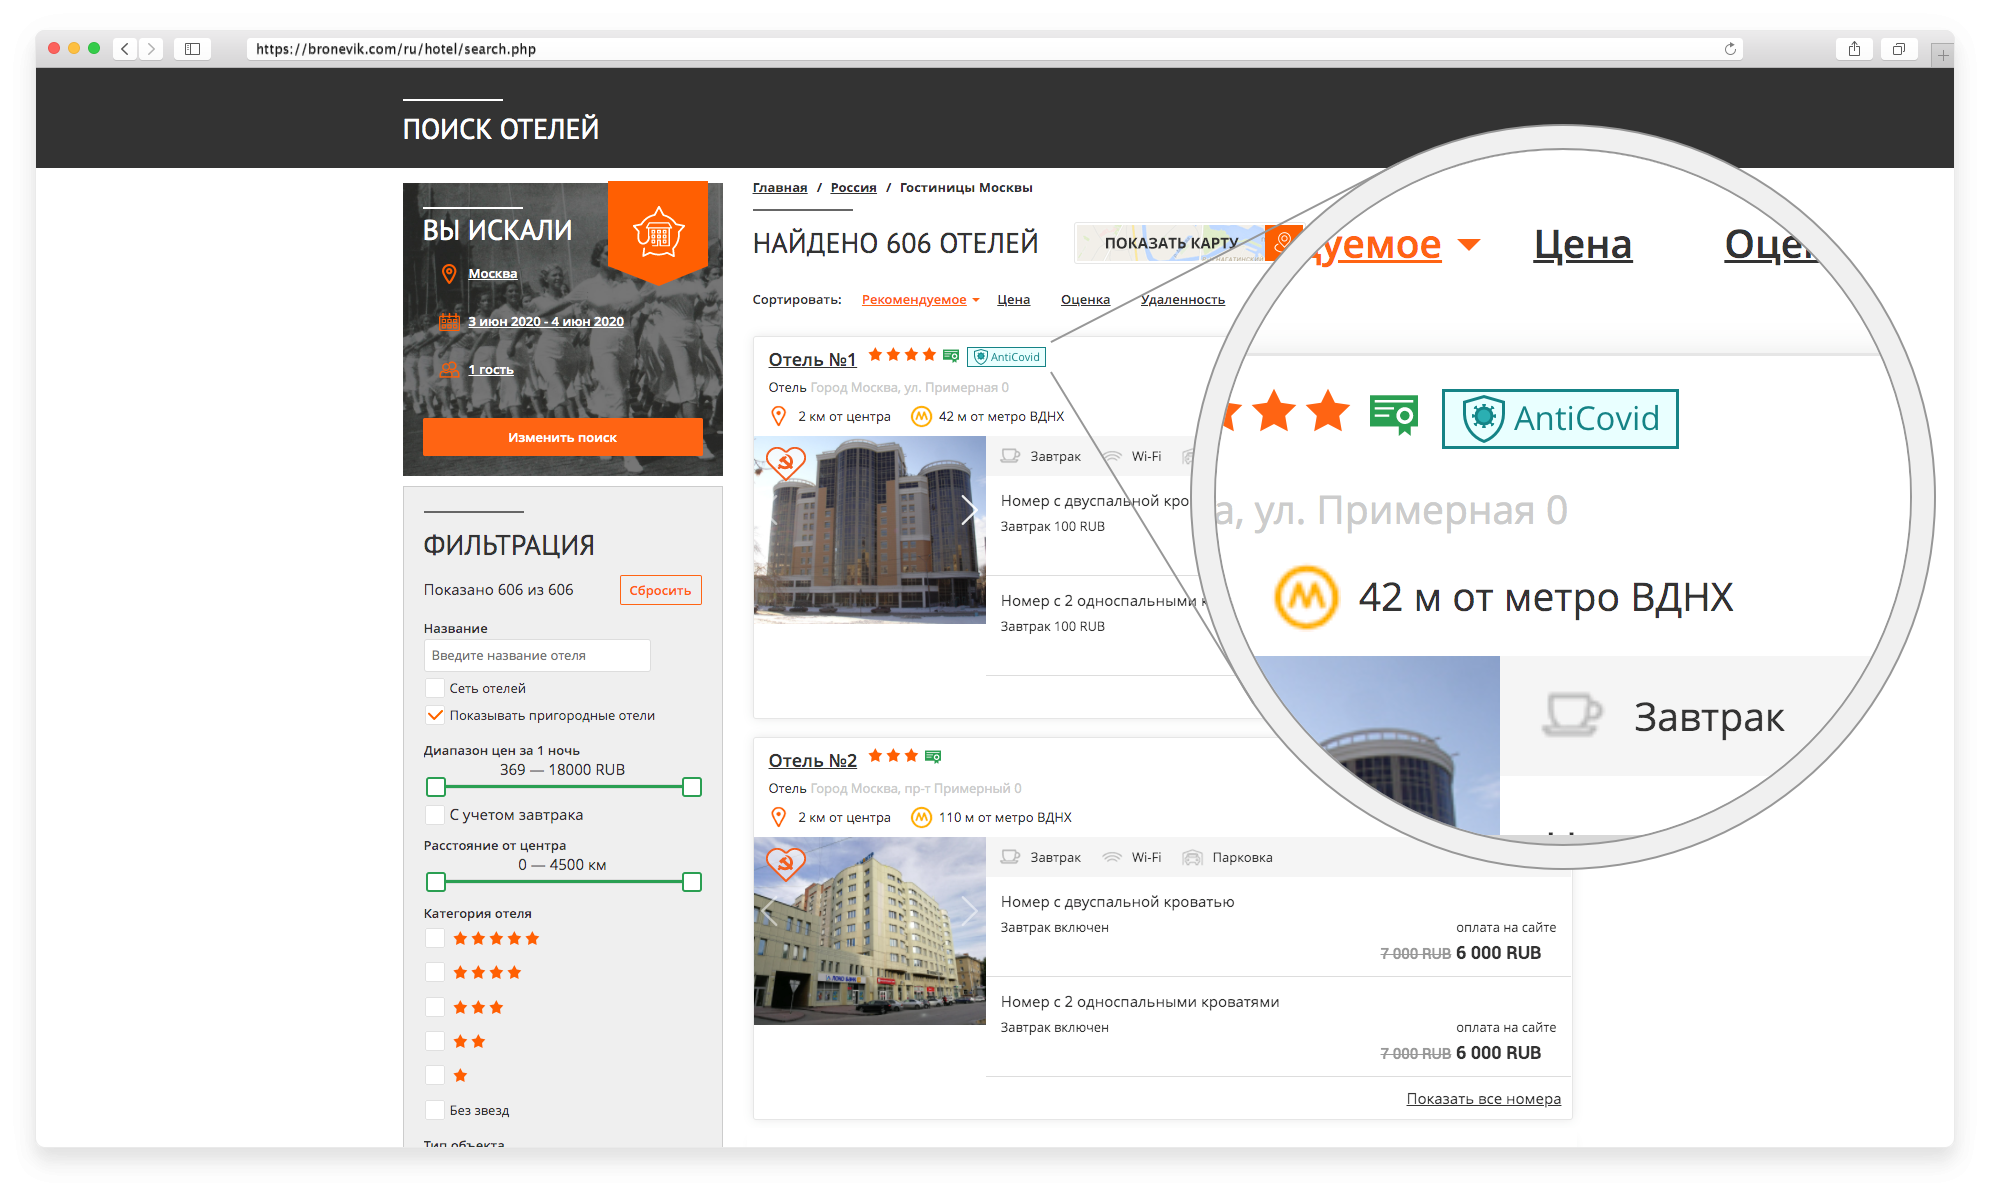Viewport: 1990px width, 1189px height.
Task: Click the metro icon near 42 м от метро
Action: click(x=921, y=417)
